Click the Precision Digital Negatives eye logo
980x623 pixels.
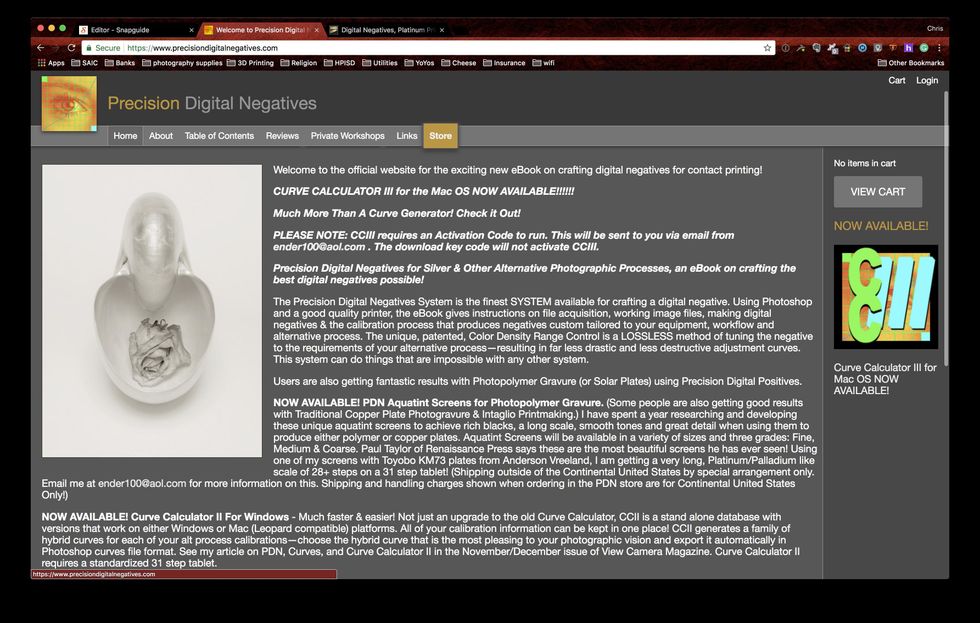(69, 104)
